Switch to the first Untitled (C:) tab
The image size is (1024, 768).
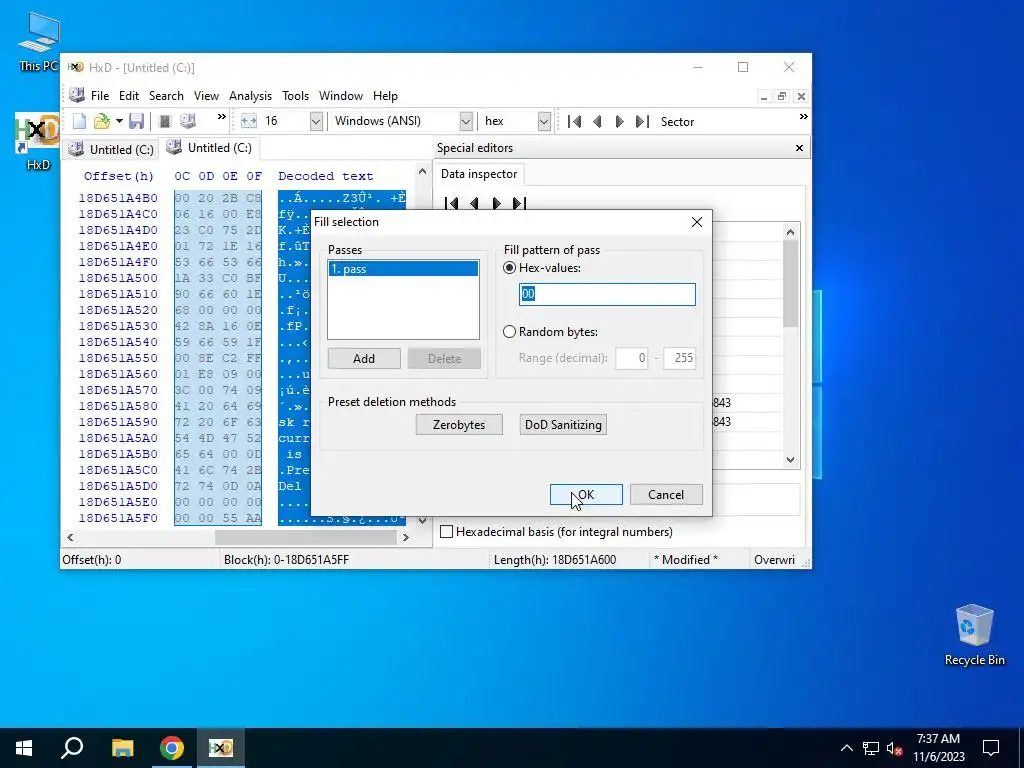[x=112, y=150]
